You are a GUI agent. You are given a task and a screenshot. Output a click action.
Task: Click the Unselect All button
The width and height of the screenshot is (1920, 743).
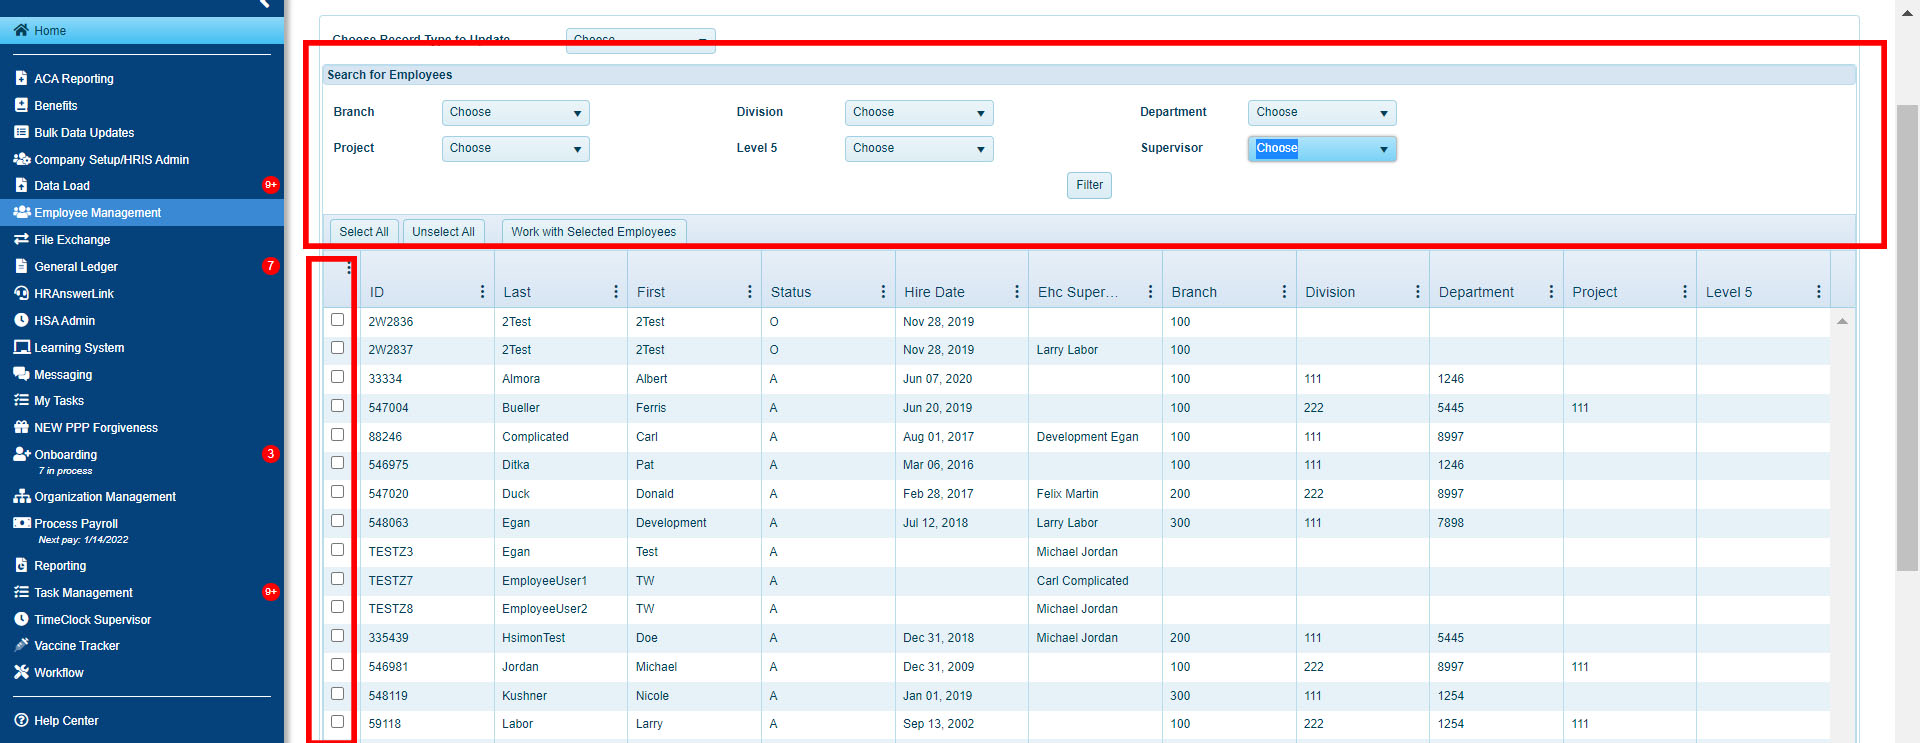point(443,232)
